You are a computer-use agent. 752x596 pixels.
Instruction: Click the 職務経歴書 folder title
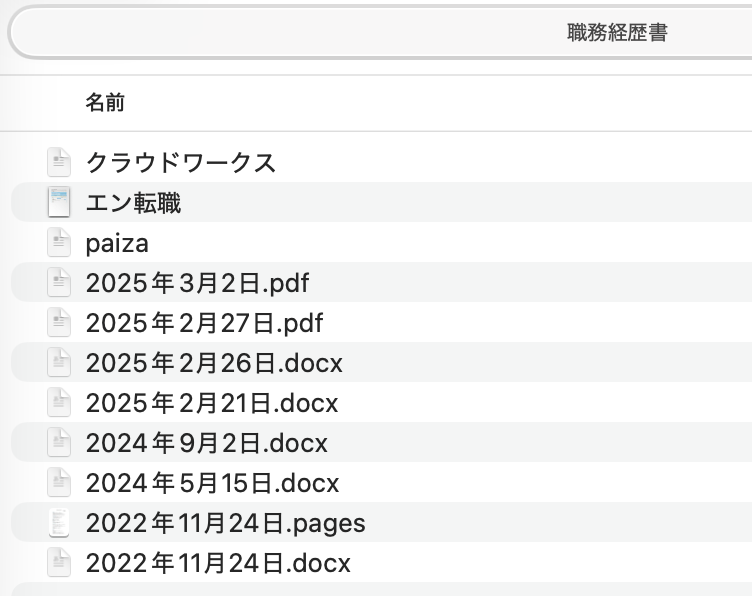coord(617,33)
